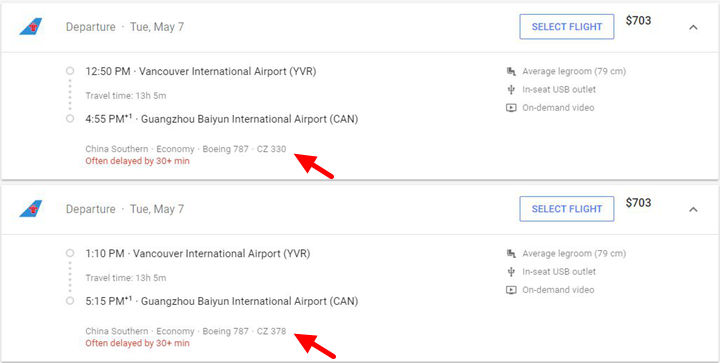
Task: Click the 1:10 PM departure stop circle
Action: (x=70, y=253)
